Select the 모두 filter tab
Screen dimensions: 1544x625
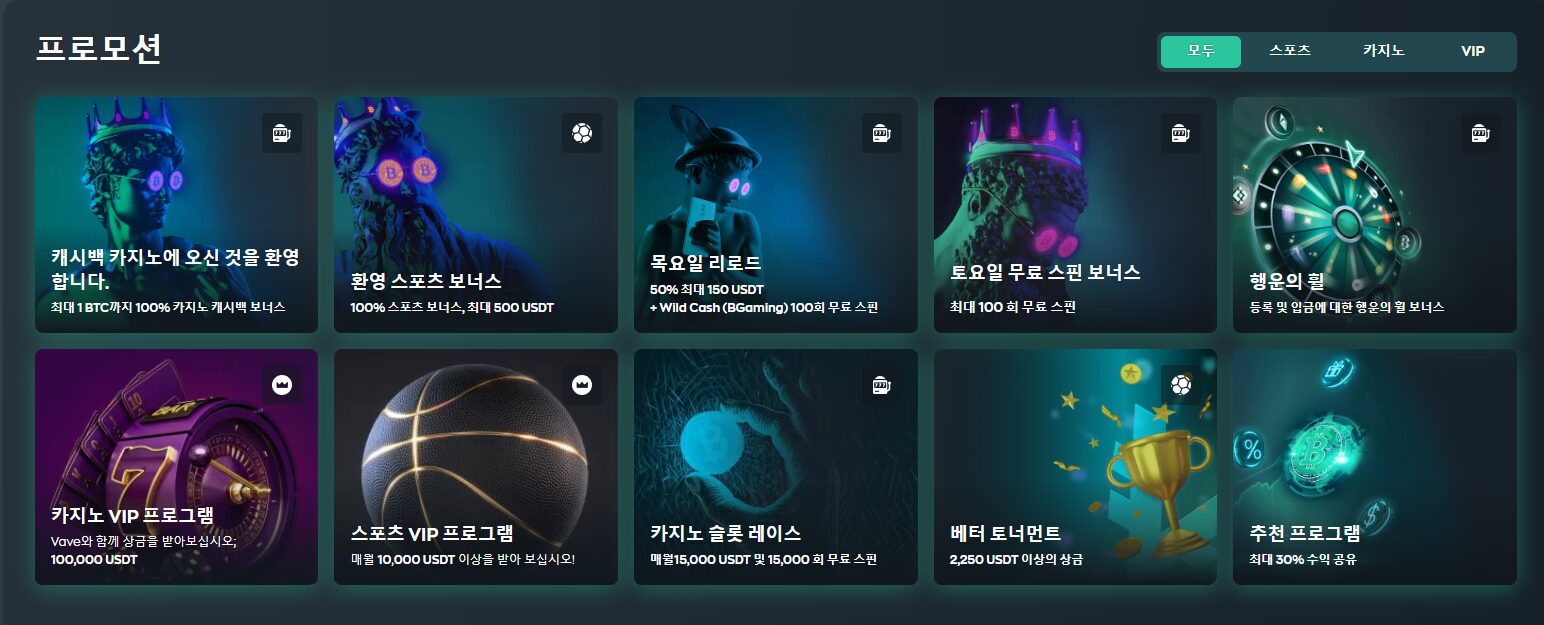tap(1201, 52)
